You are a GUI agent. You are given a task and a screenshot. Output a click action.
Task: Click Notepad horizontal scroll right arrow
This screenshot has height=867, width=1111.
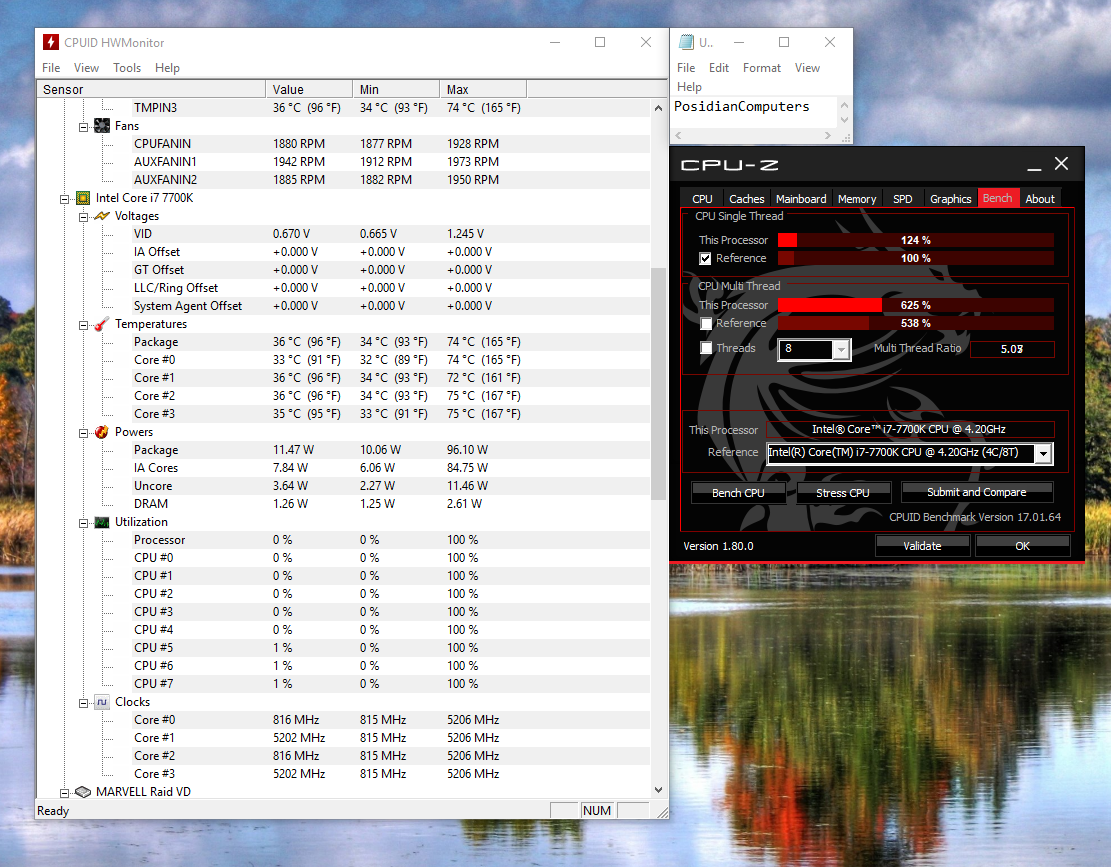point(828,135)
